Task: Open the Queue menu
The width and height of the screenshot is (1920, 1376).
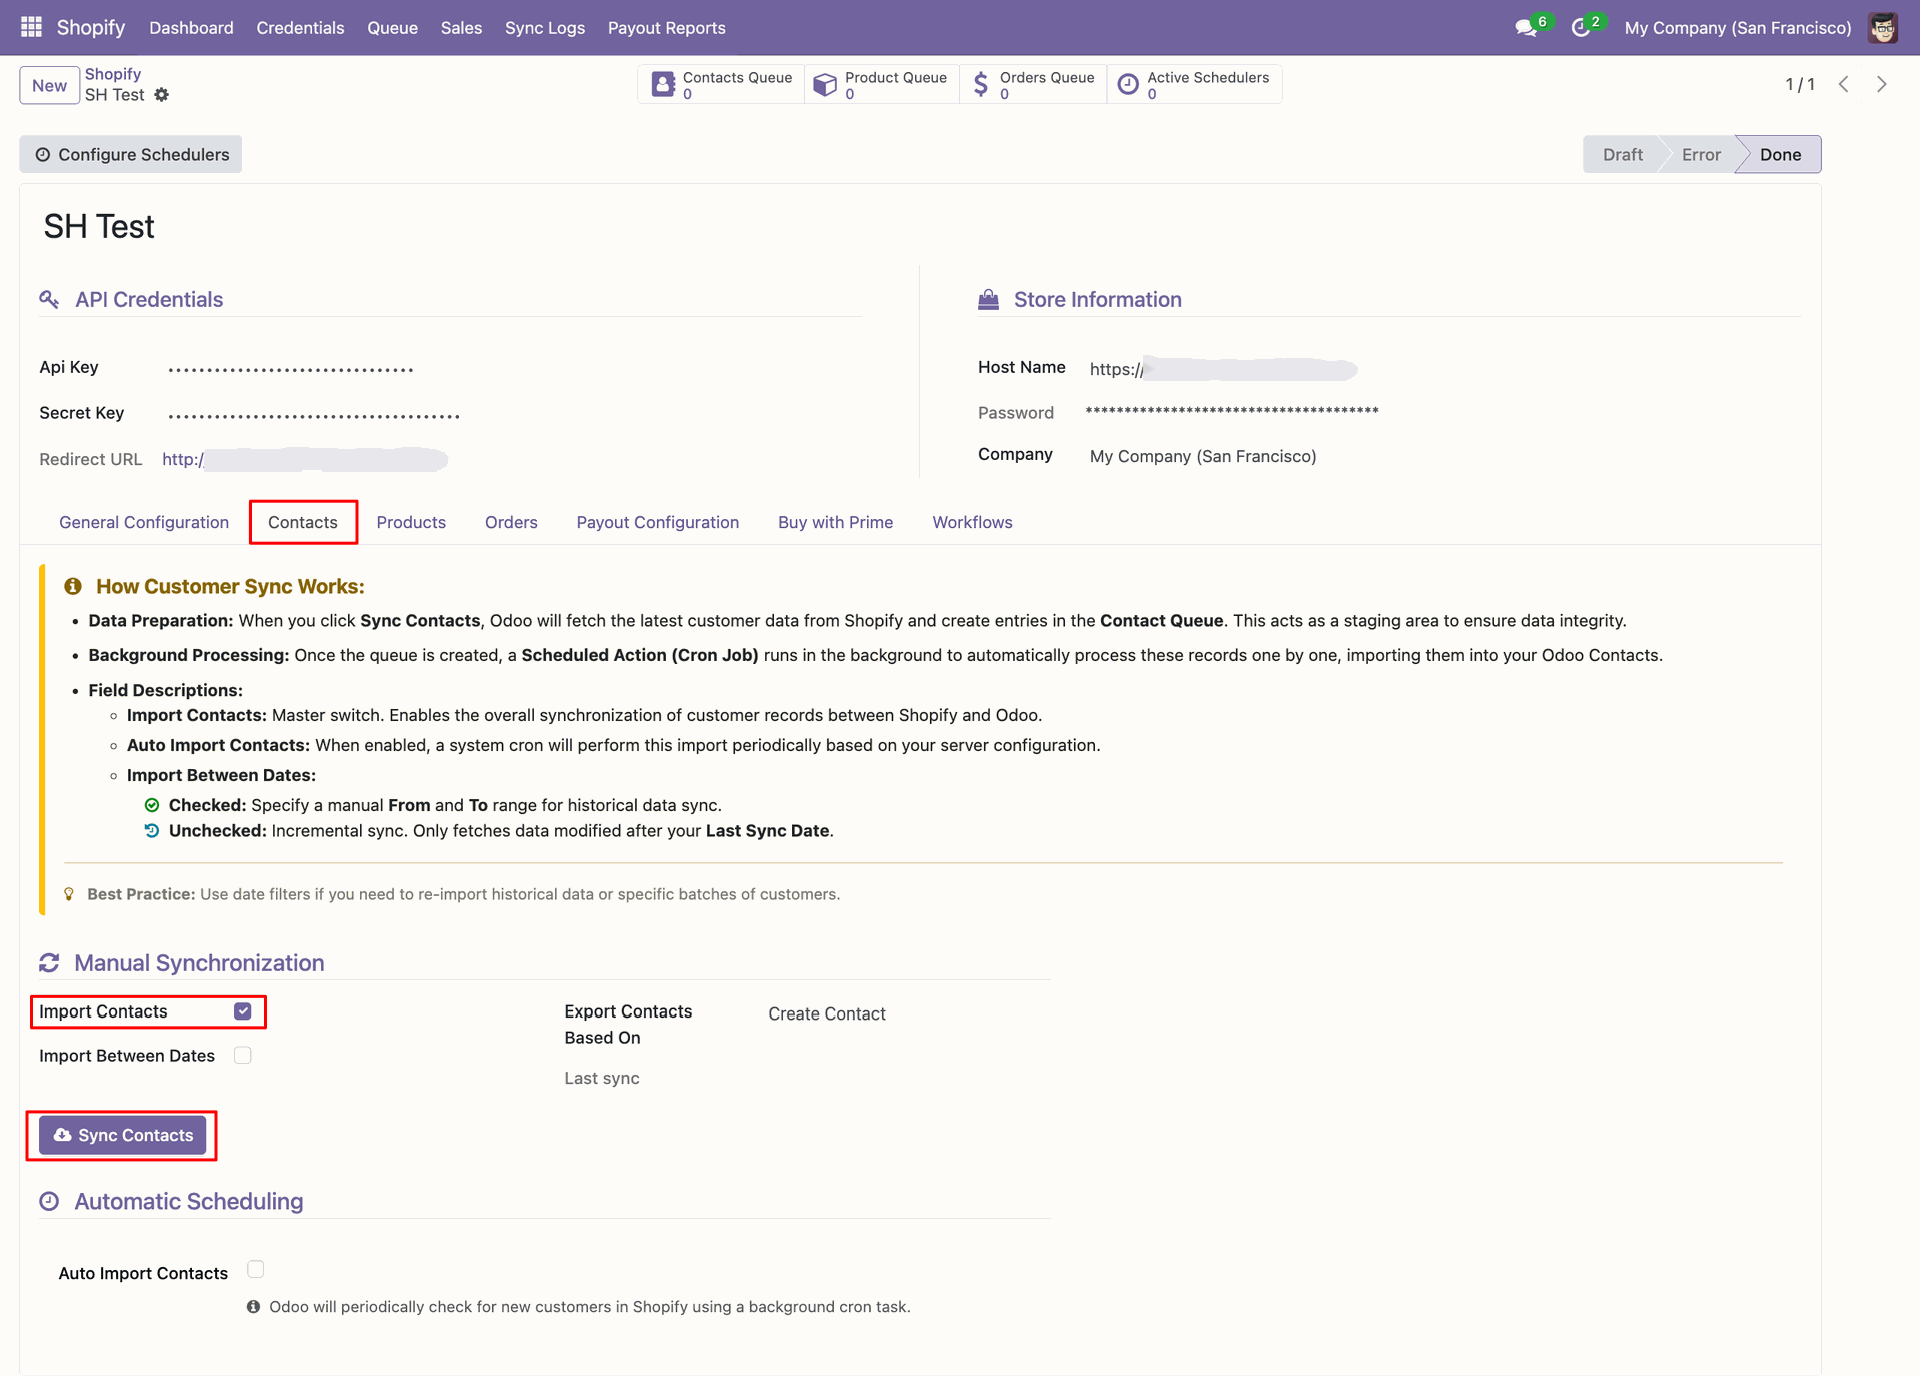Action: tap(392, 28)
